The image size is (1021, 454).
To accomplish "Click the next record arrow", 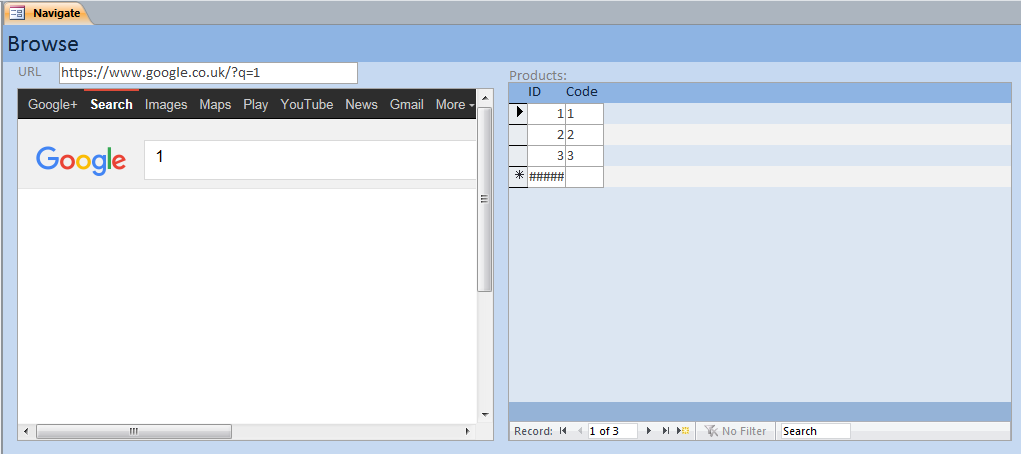I will 649,431.
